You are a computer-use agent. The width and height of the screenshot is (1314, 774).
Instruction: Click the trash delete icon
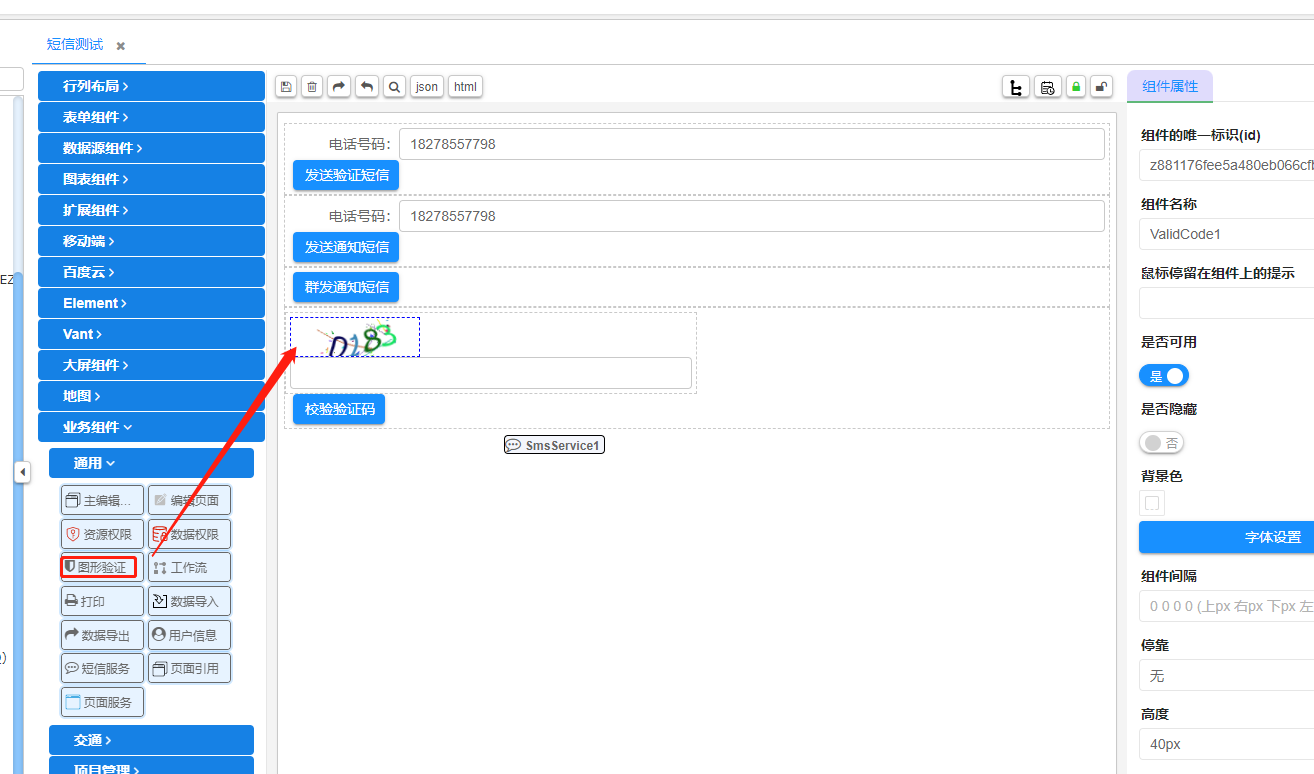click(313, 87)
